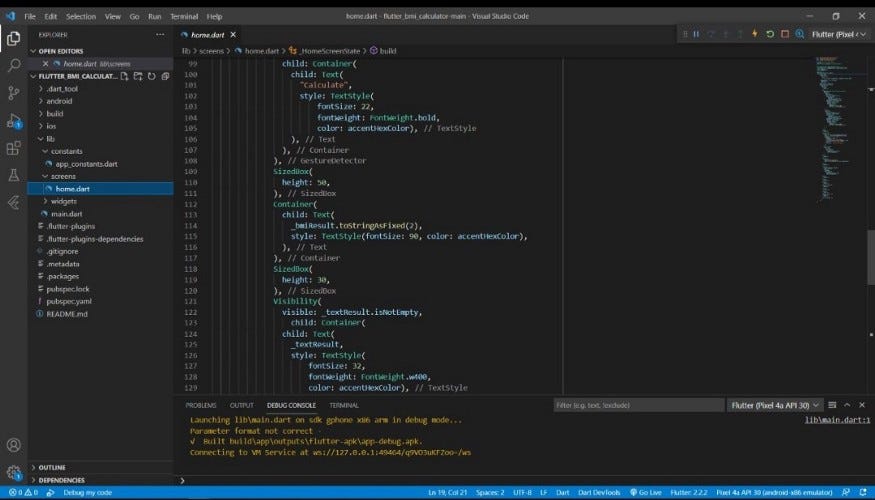Open pubspec.yaml file
The height and width of the screenshot is (500, 875).
[69, 301]
